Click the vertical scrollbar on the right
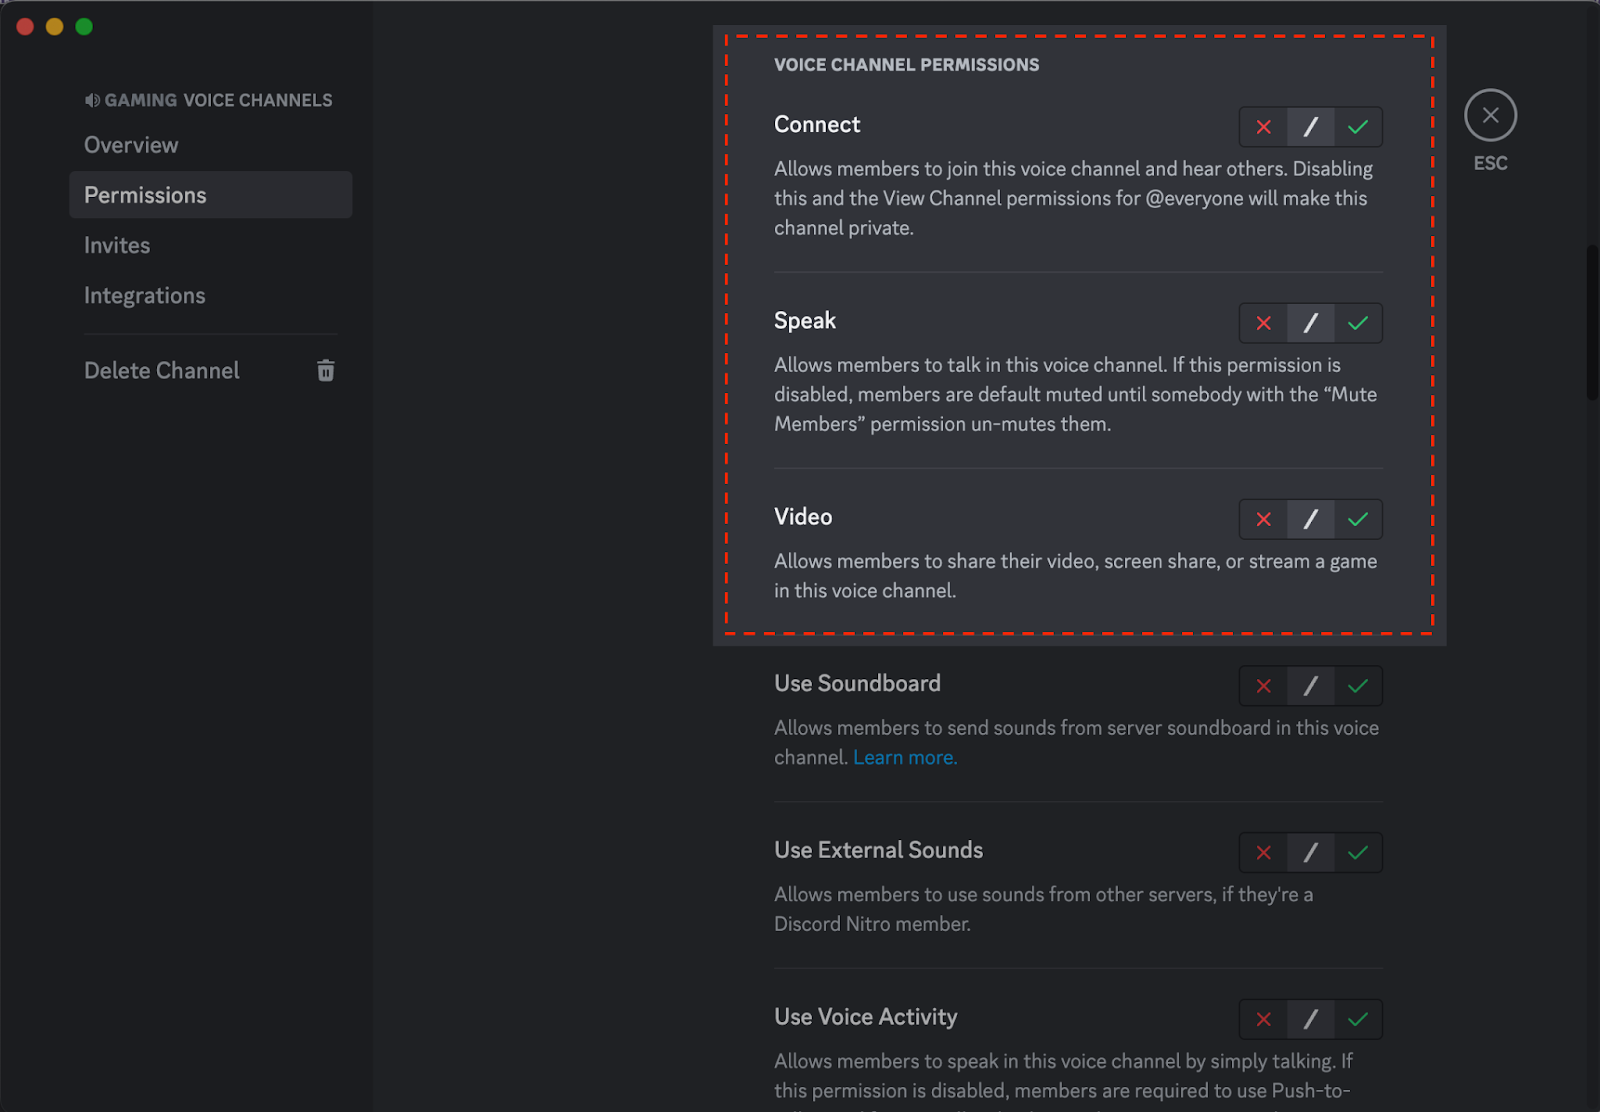1600x1112 pixels. tap(1591, 322)
